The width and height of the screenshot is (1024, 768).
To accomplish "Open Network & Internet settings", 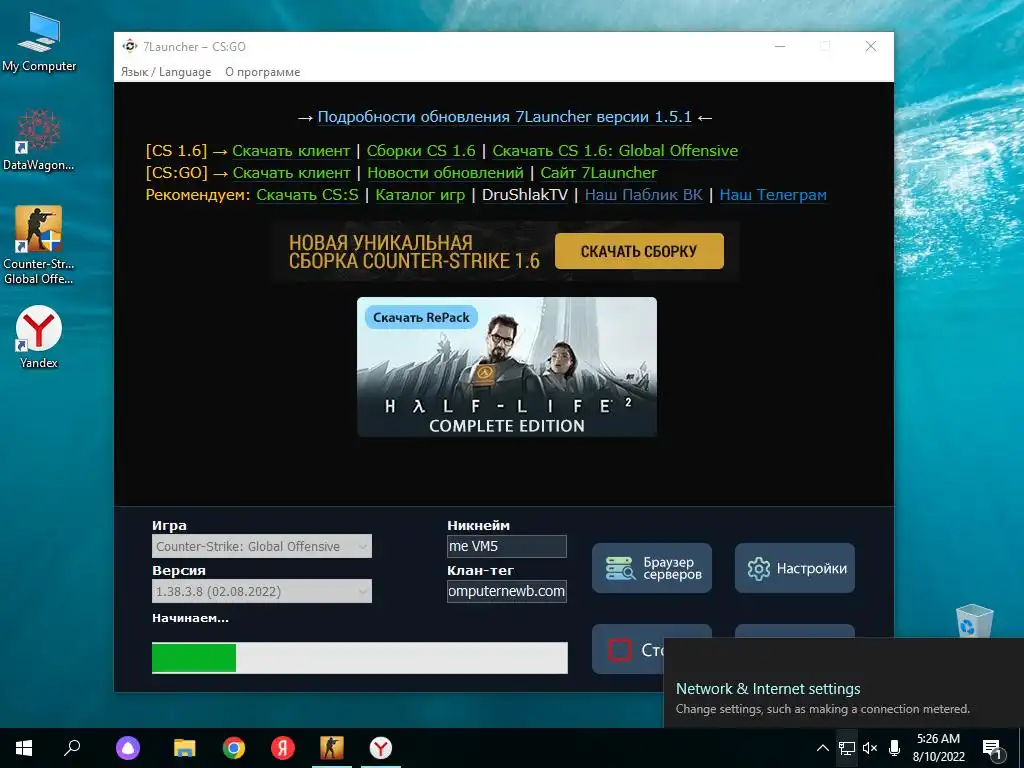I will click(768, 689).
